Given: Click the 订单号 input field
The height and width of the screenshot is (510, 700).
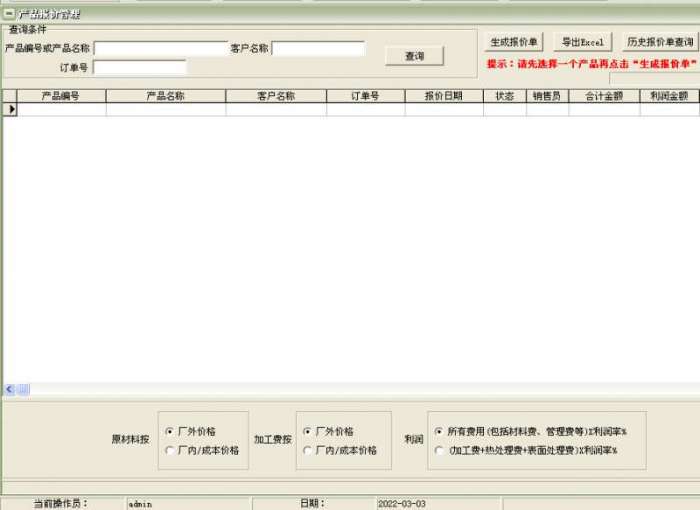Looking at the screenshot, I should [139, 68].
